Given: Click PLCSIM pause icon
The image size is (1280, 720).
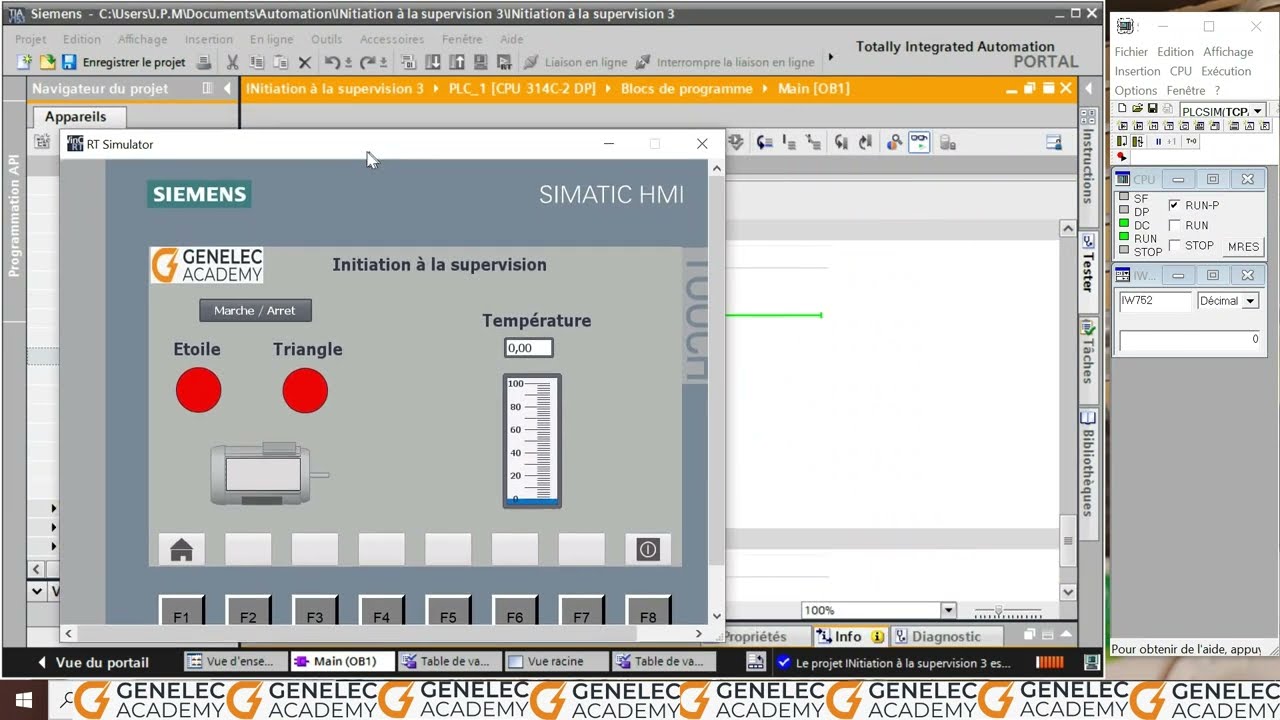Looking at the screenshot, I should [1158, 141].
